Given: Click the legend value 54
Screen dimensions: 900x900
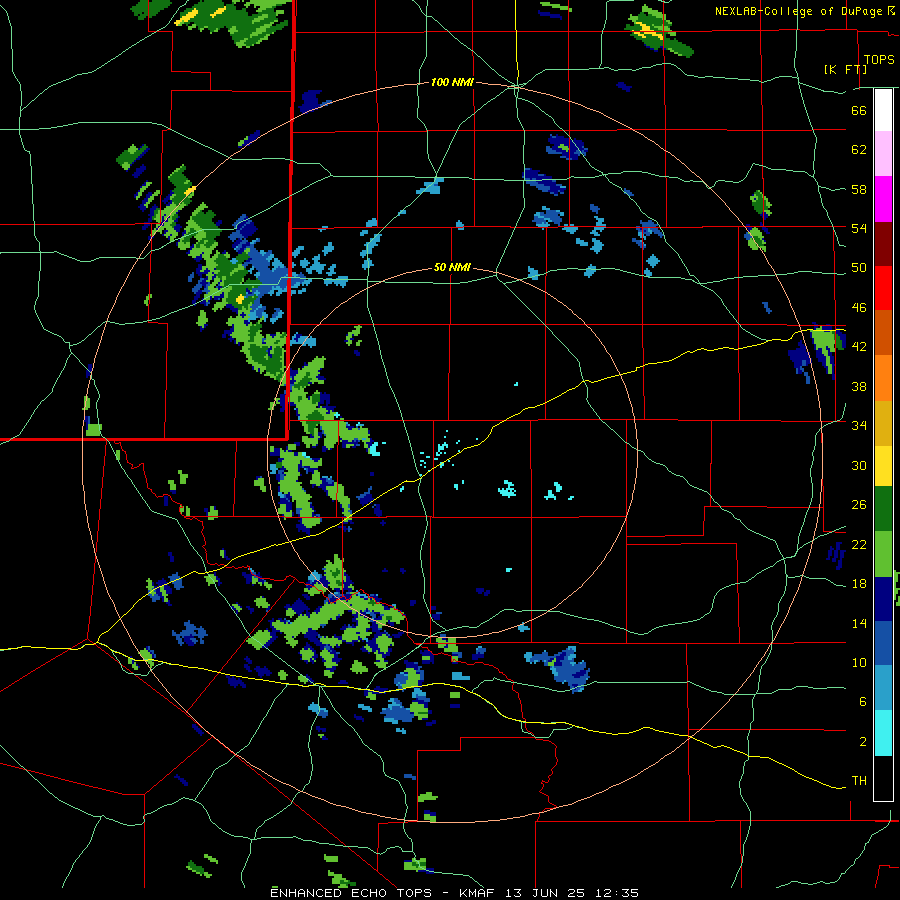Looking at the screenshot, I should (859, 228).
